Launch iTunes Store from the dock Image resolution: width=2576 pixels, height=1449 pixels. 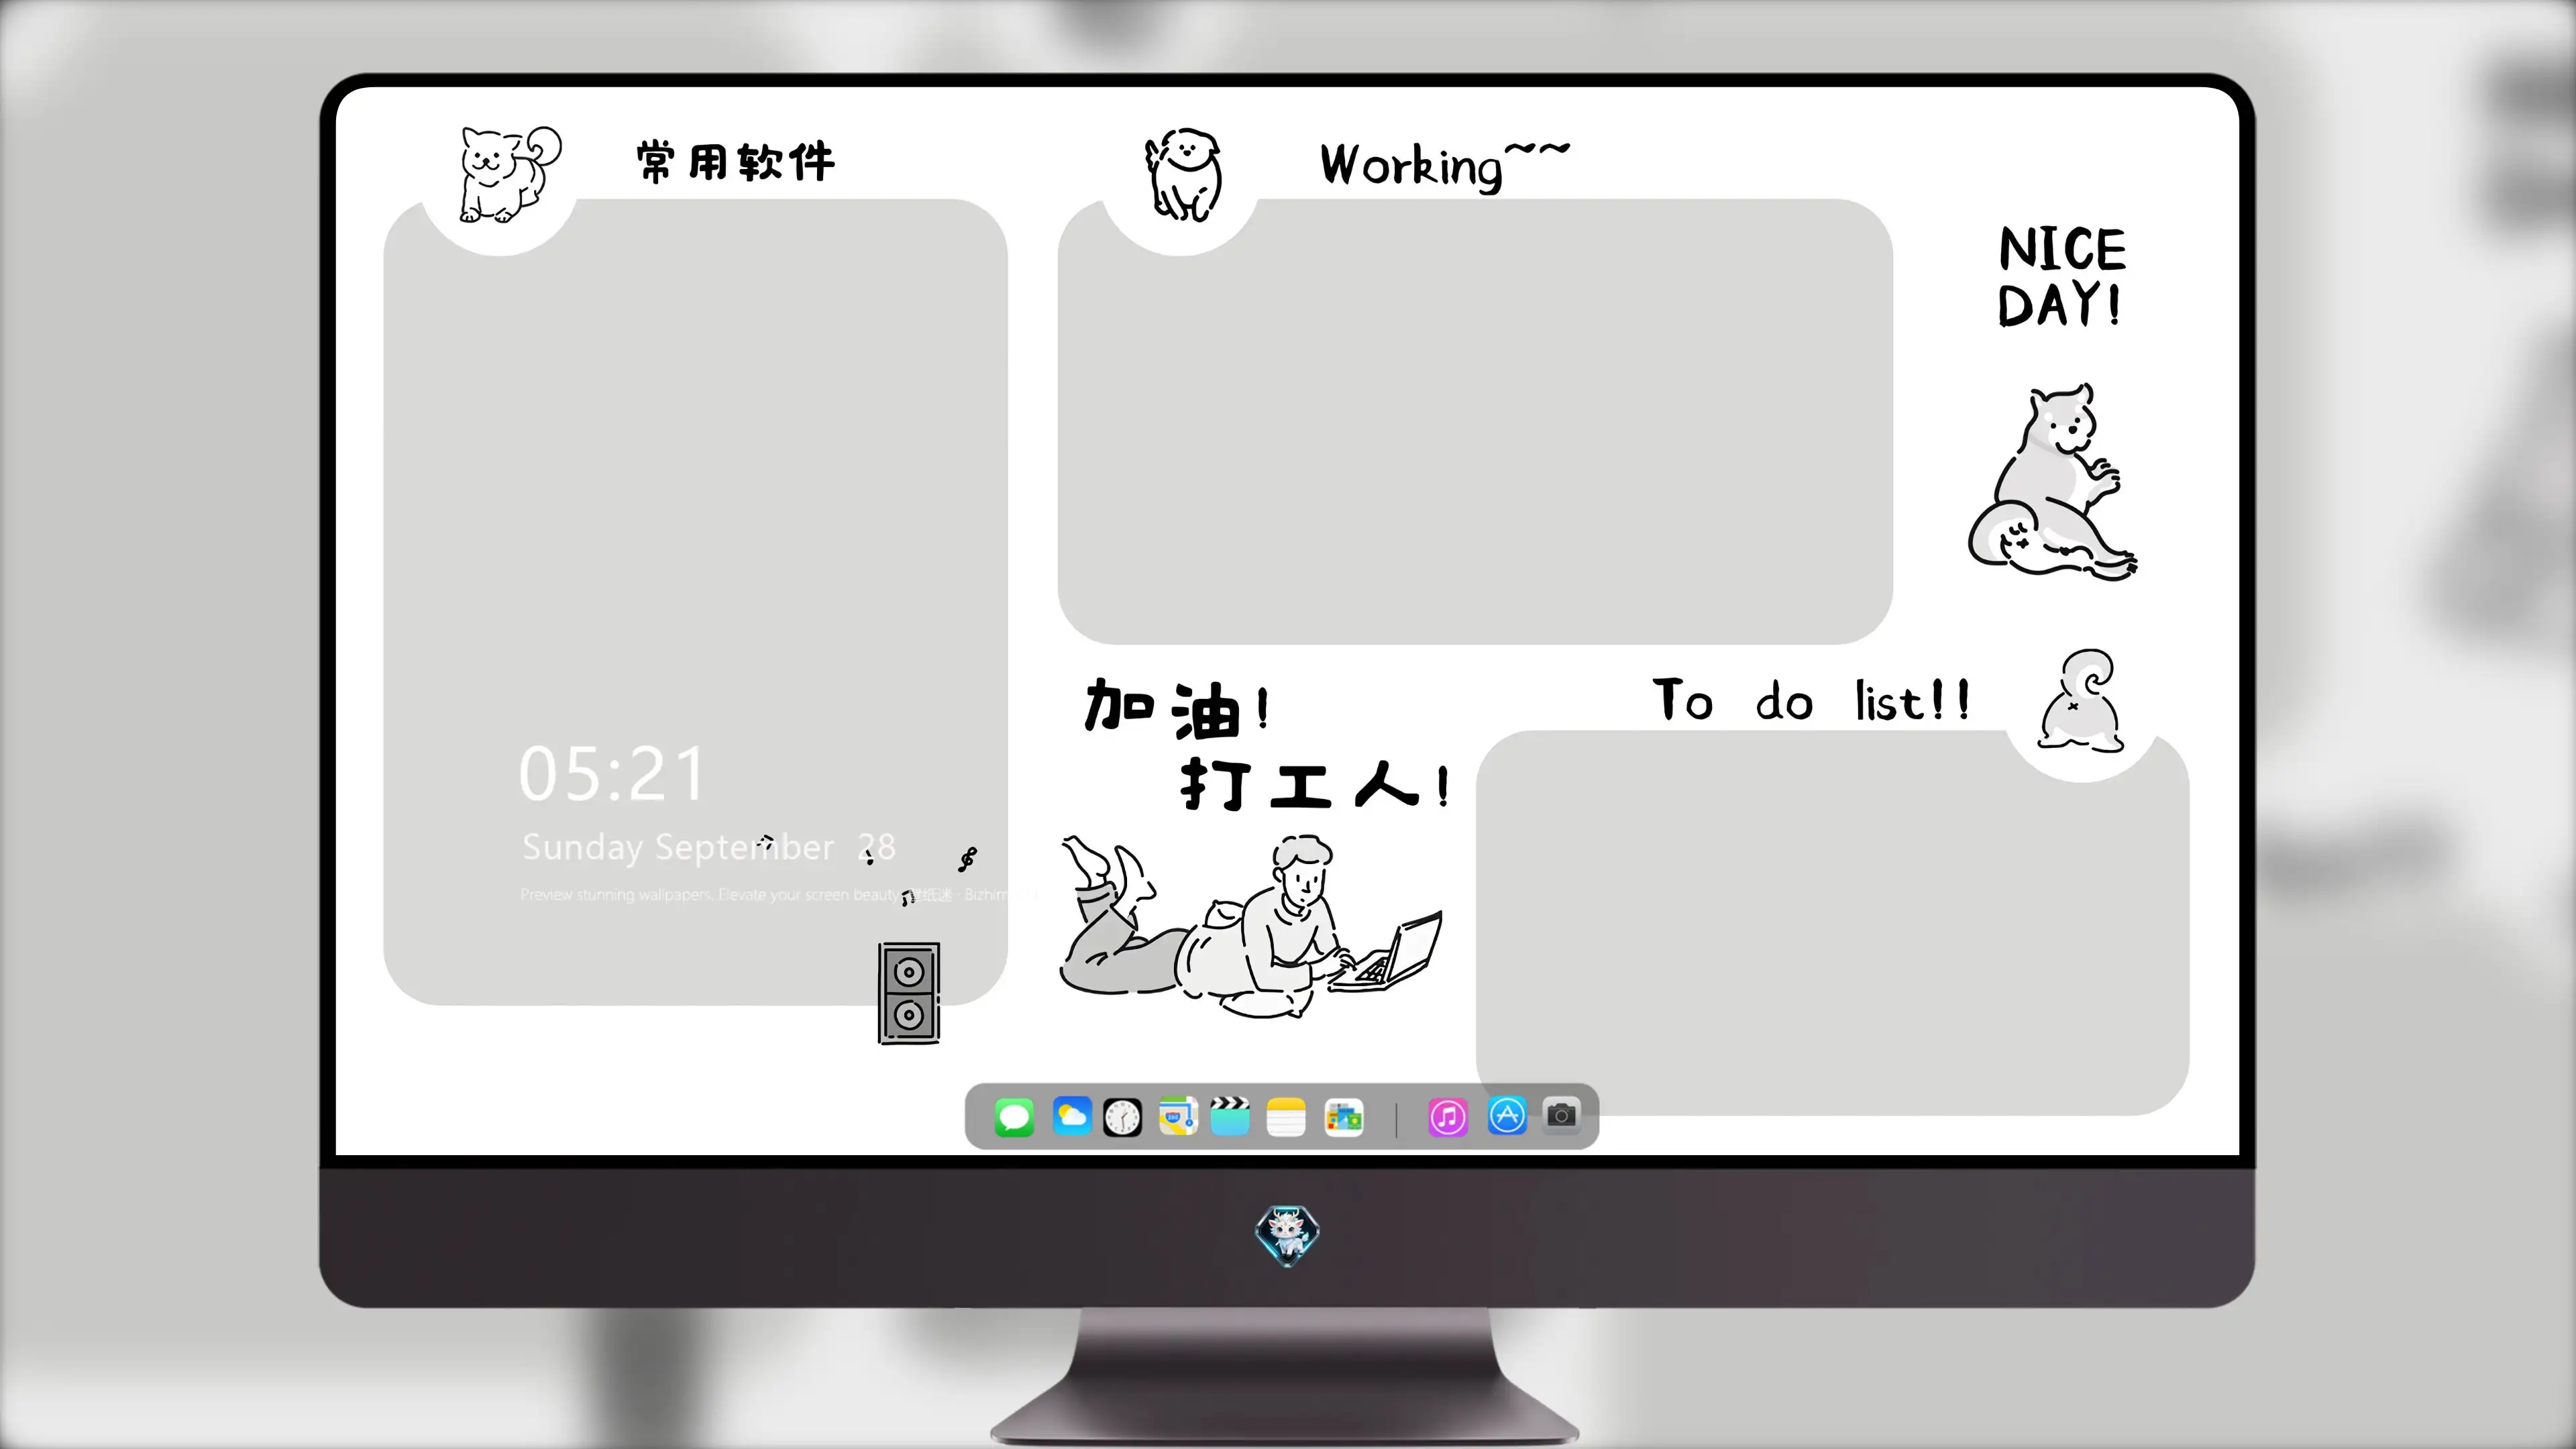point(1448,1117)
